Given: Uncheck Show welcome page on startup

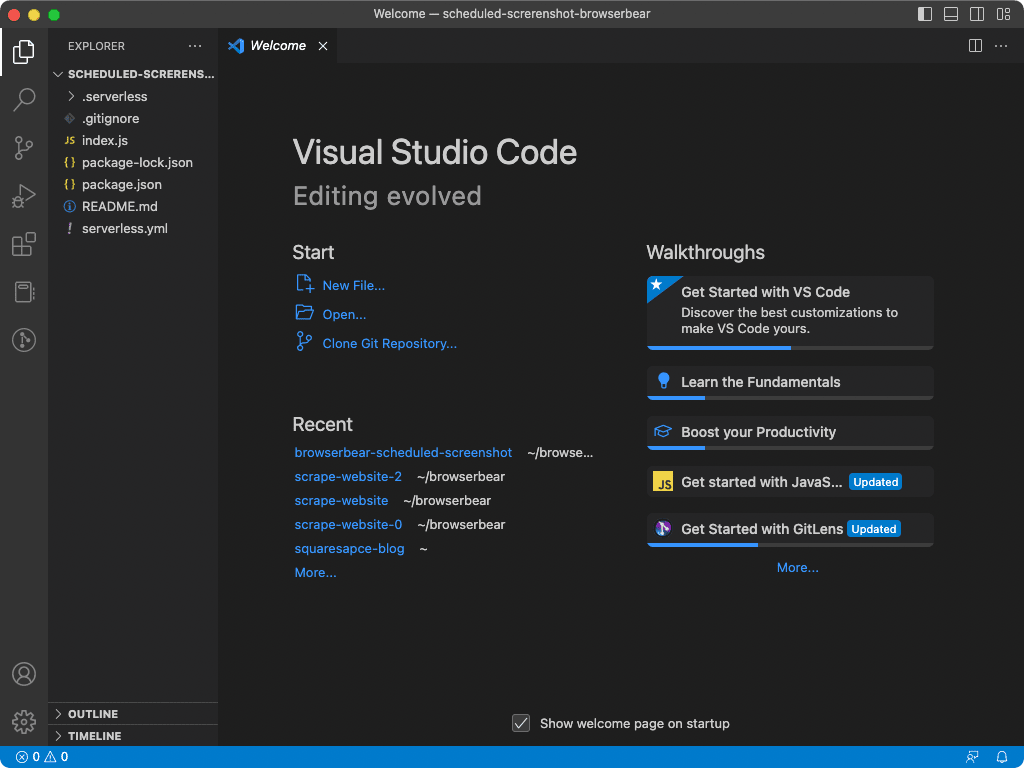Looking at the screenshot, I should (521, 723).
